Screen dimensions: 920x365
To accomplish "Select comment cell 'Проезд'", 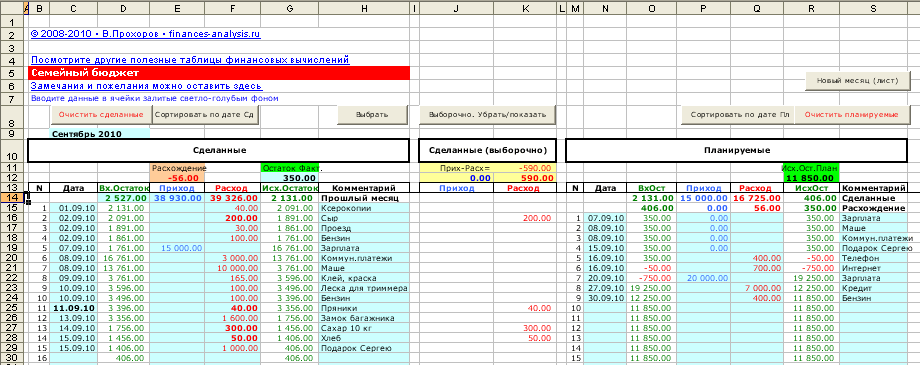I will point(364,228).
